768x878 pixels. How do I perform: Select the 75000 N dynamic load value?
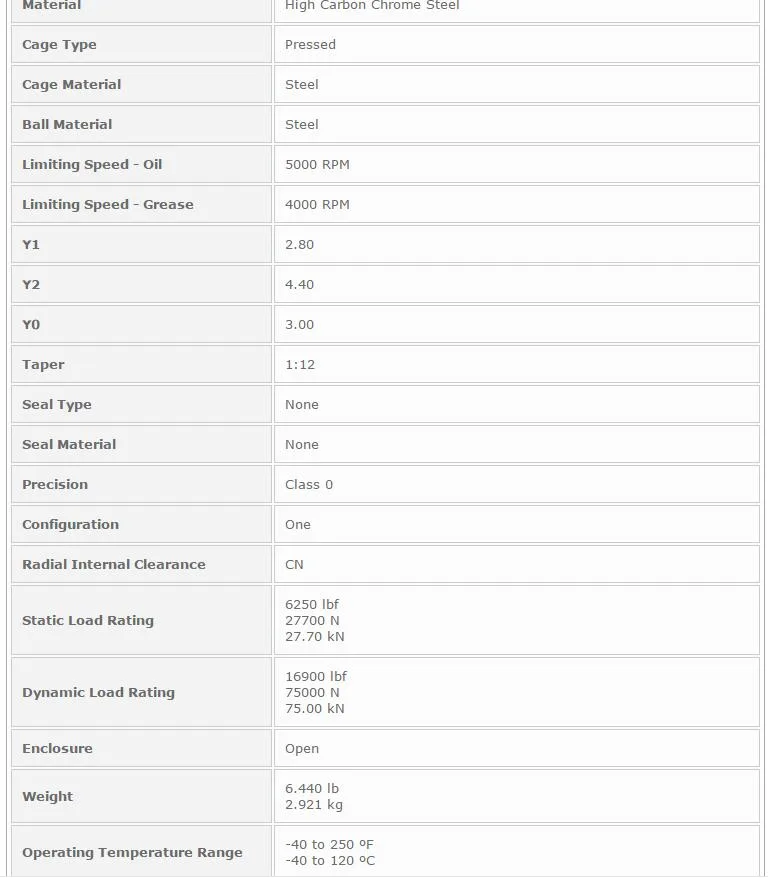coord(312,693)
